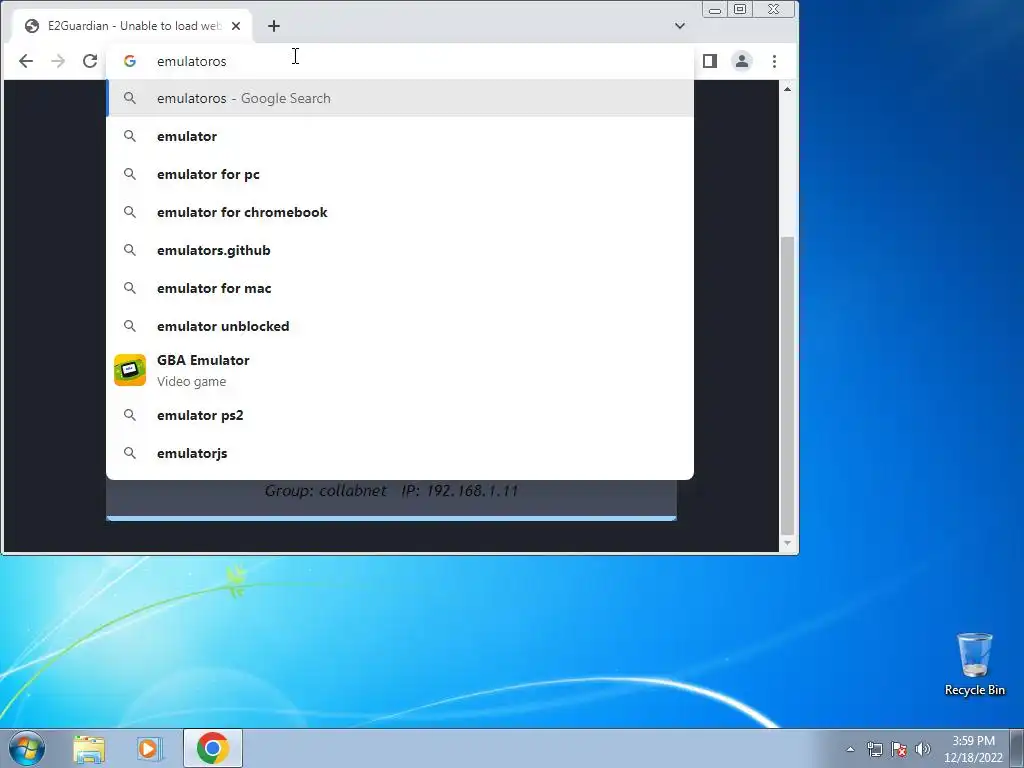This screenshot has width=1024, height=768.
Task: Select the Recycle Bin desktop icon
Action: 974,664
